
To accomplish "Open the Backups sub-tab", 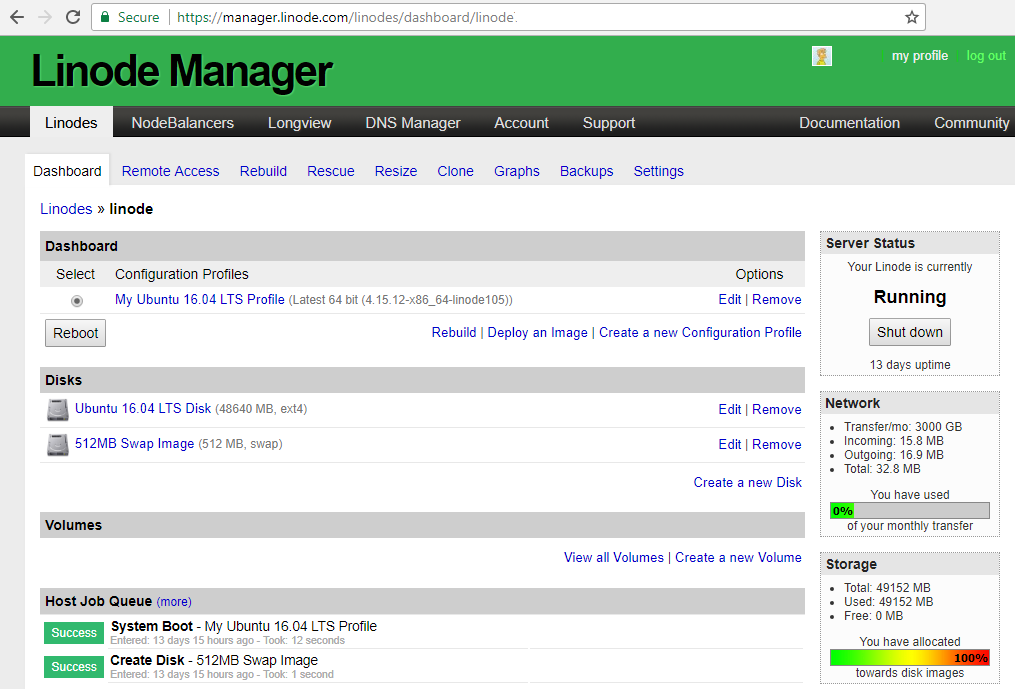I will [x=586, y=171].
